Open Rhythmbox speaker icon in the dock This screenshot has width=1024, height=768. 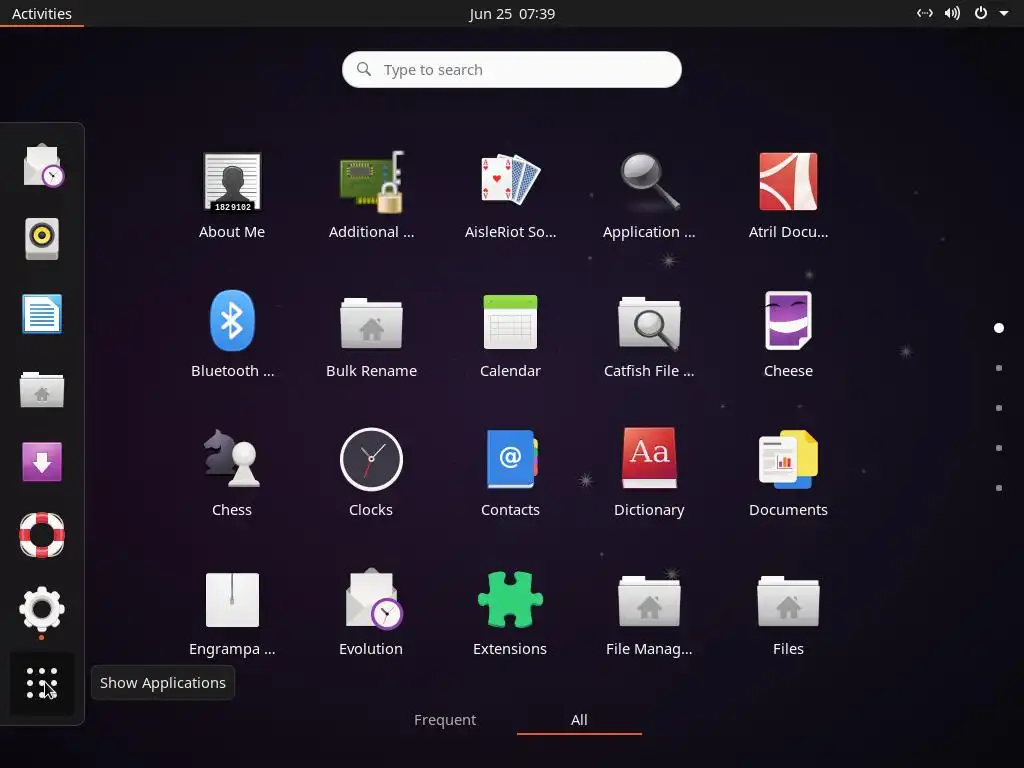pyautogui.click(x=42, y=238)
